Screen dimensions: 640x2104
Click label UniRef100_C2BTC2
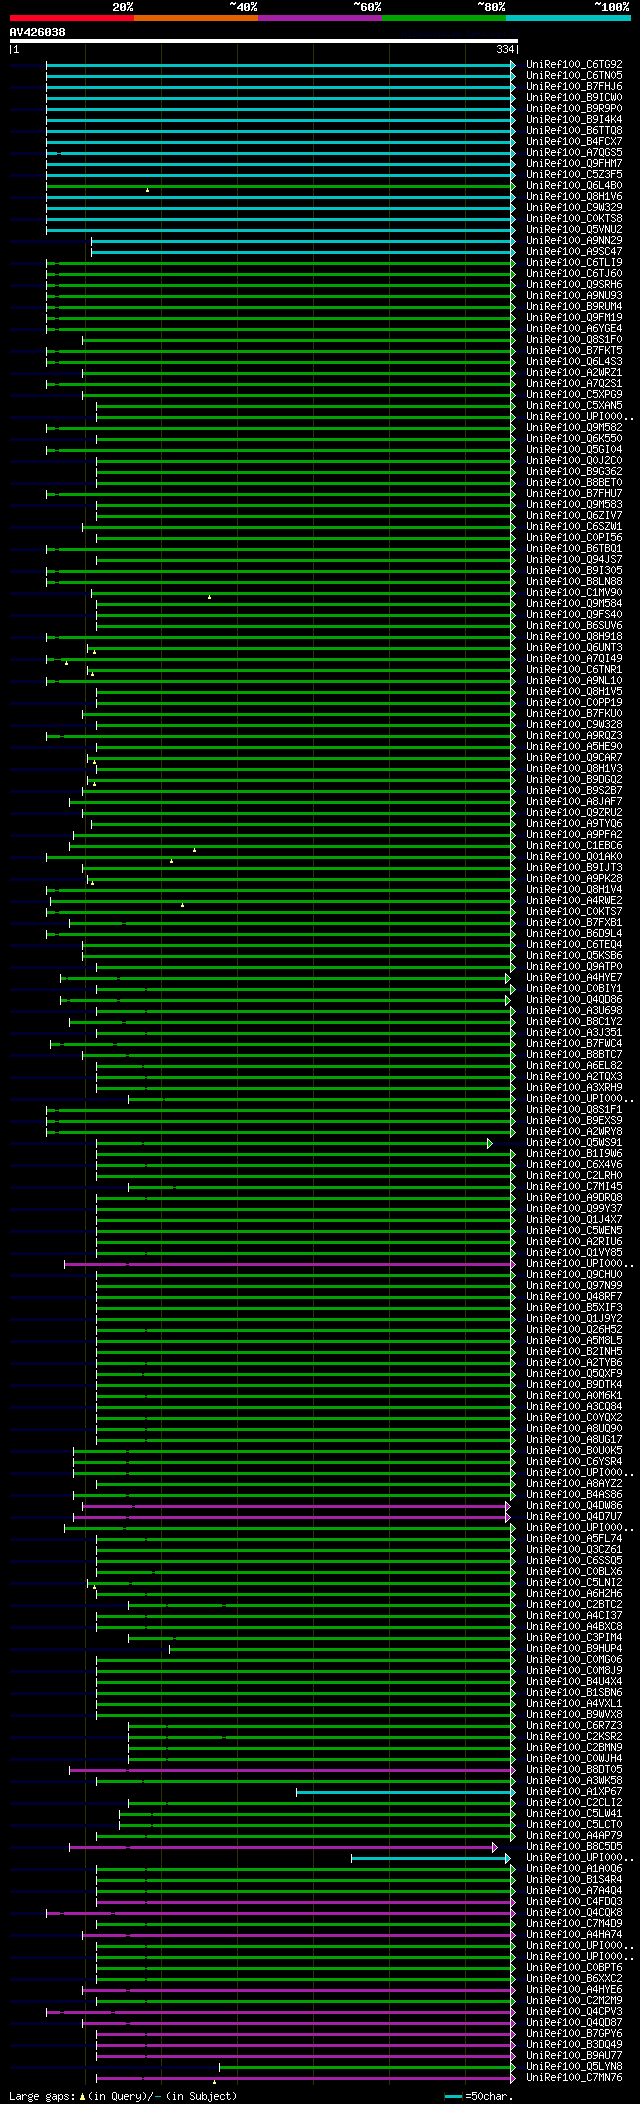point(574,1605)
